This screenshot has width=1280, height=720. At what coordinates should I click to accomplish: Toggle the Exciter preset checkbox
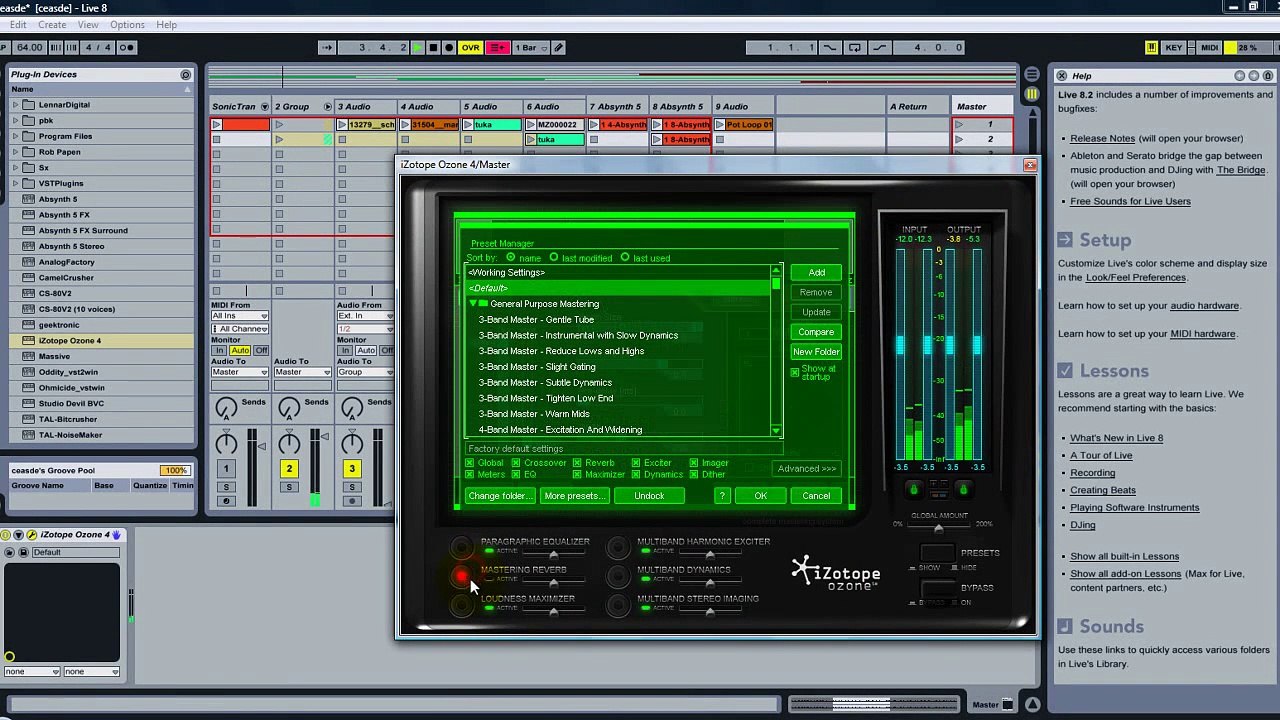coord(636,463)
